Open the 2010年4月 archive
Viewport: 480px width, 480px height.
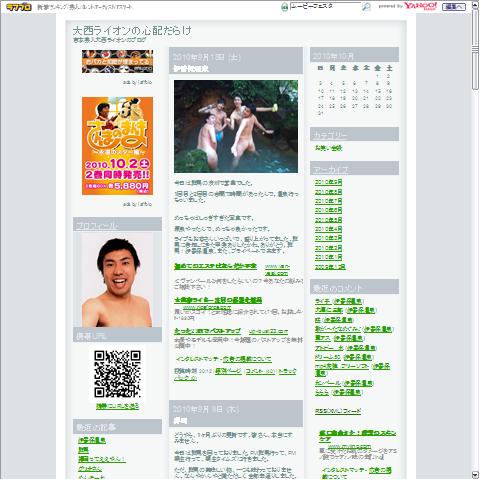(x=328, y=229)
